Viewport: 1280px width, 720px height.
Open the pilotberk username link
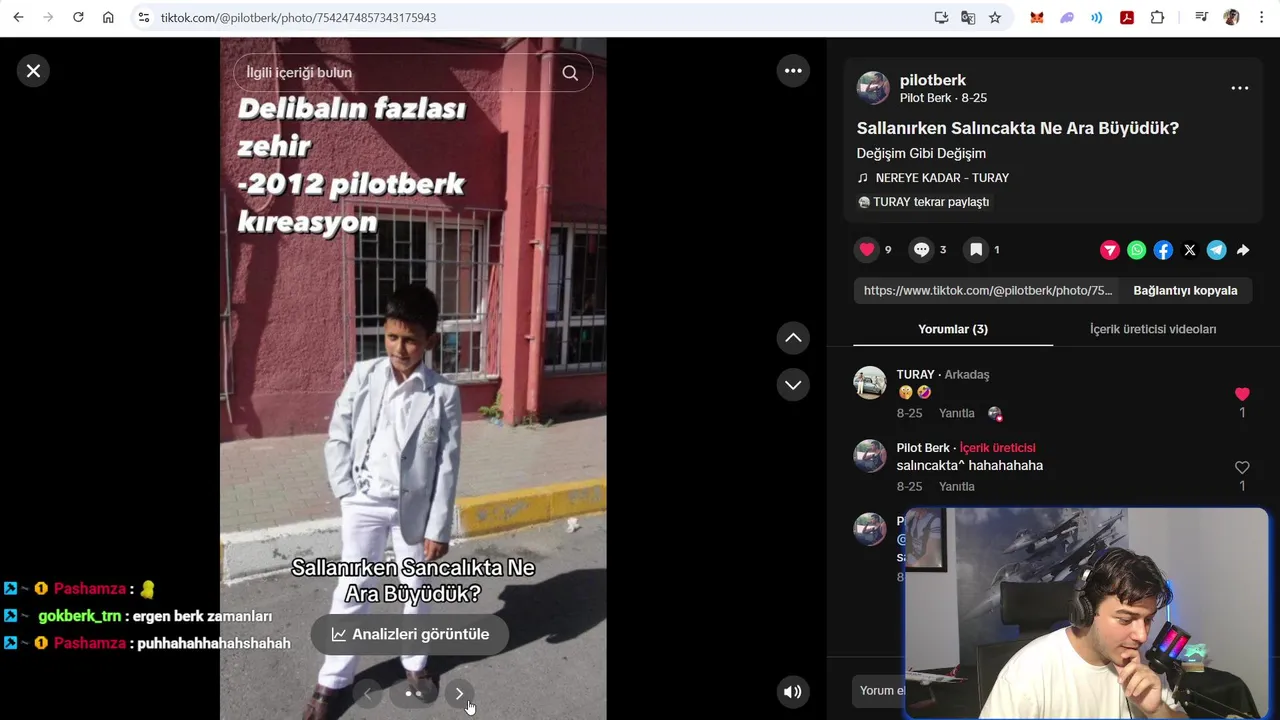tap(933, 80)
